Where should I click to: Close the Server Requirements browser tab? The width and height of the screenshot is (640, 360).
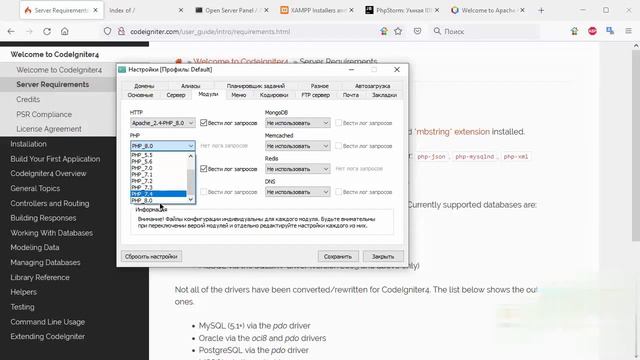96,11
